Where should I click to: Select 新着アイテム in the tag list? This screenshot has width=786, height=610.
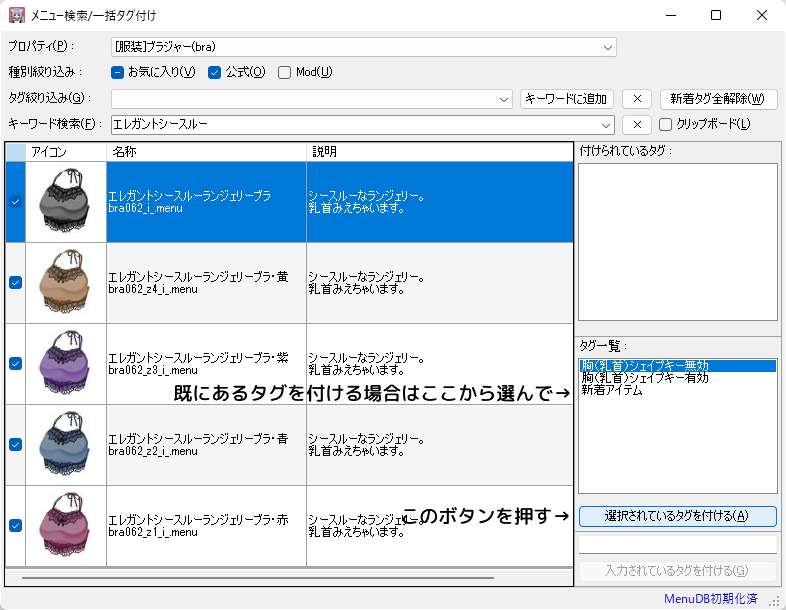[614, 391]
